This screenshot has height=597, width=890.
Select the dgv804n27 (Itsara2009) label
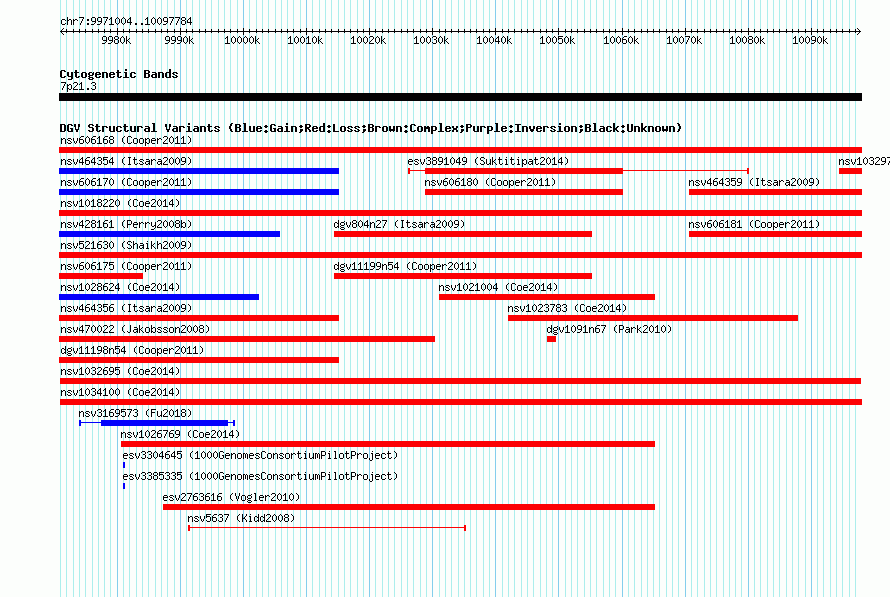[399, 224]
